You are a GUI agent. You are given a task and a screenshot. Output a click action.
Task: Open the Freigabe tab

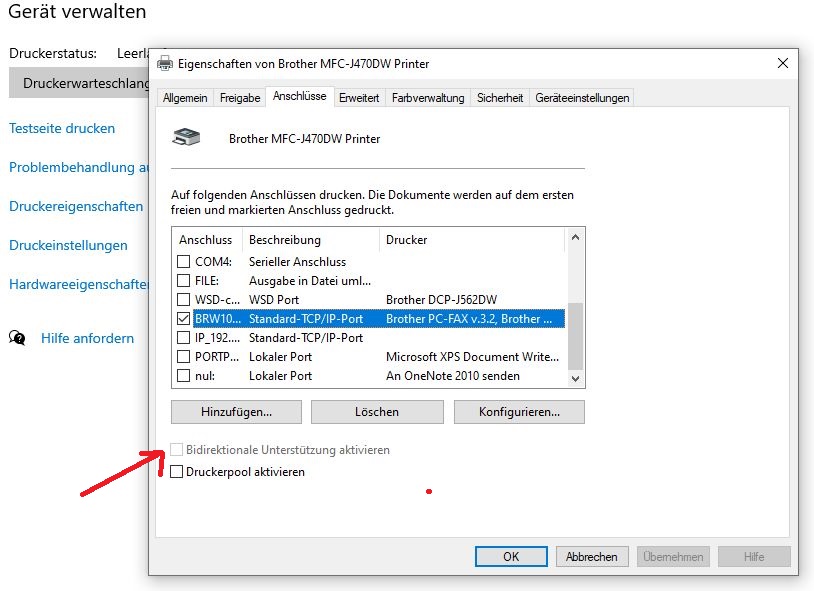[x=240, y=98]
